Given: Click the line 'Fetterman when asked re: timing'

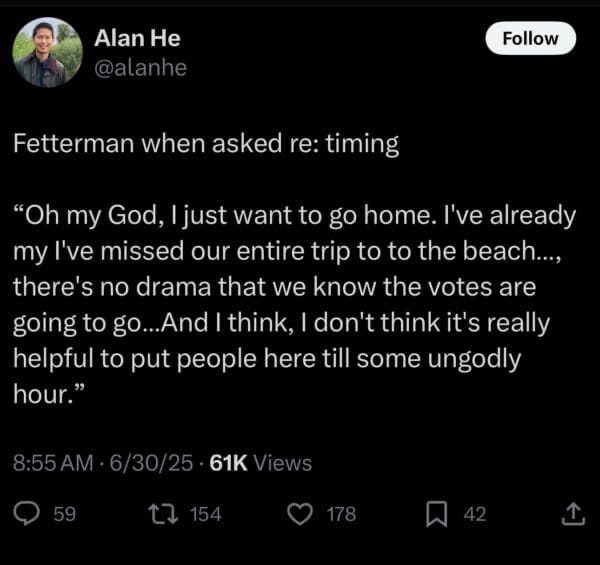Looking at the screenshot, I should (206, 144).
